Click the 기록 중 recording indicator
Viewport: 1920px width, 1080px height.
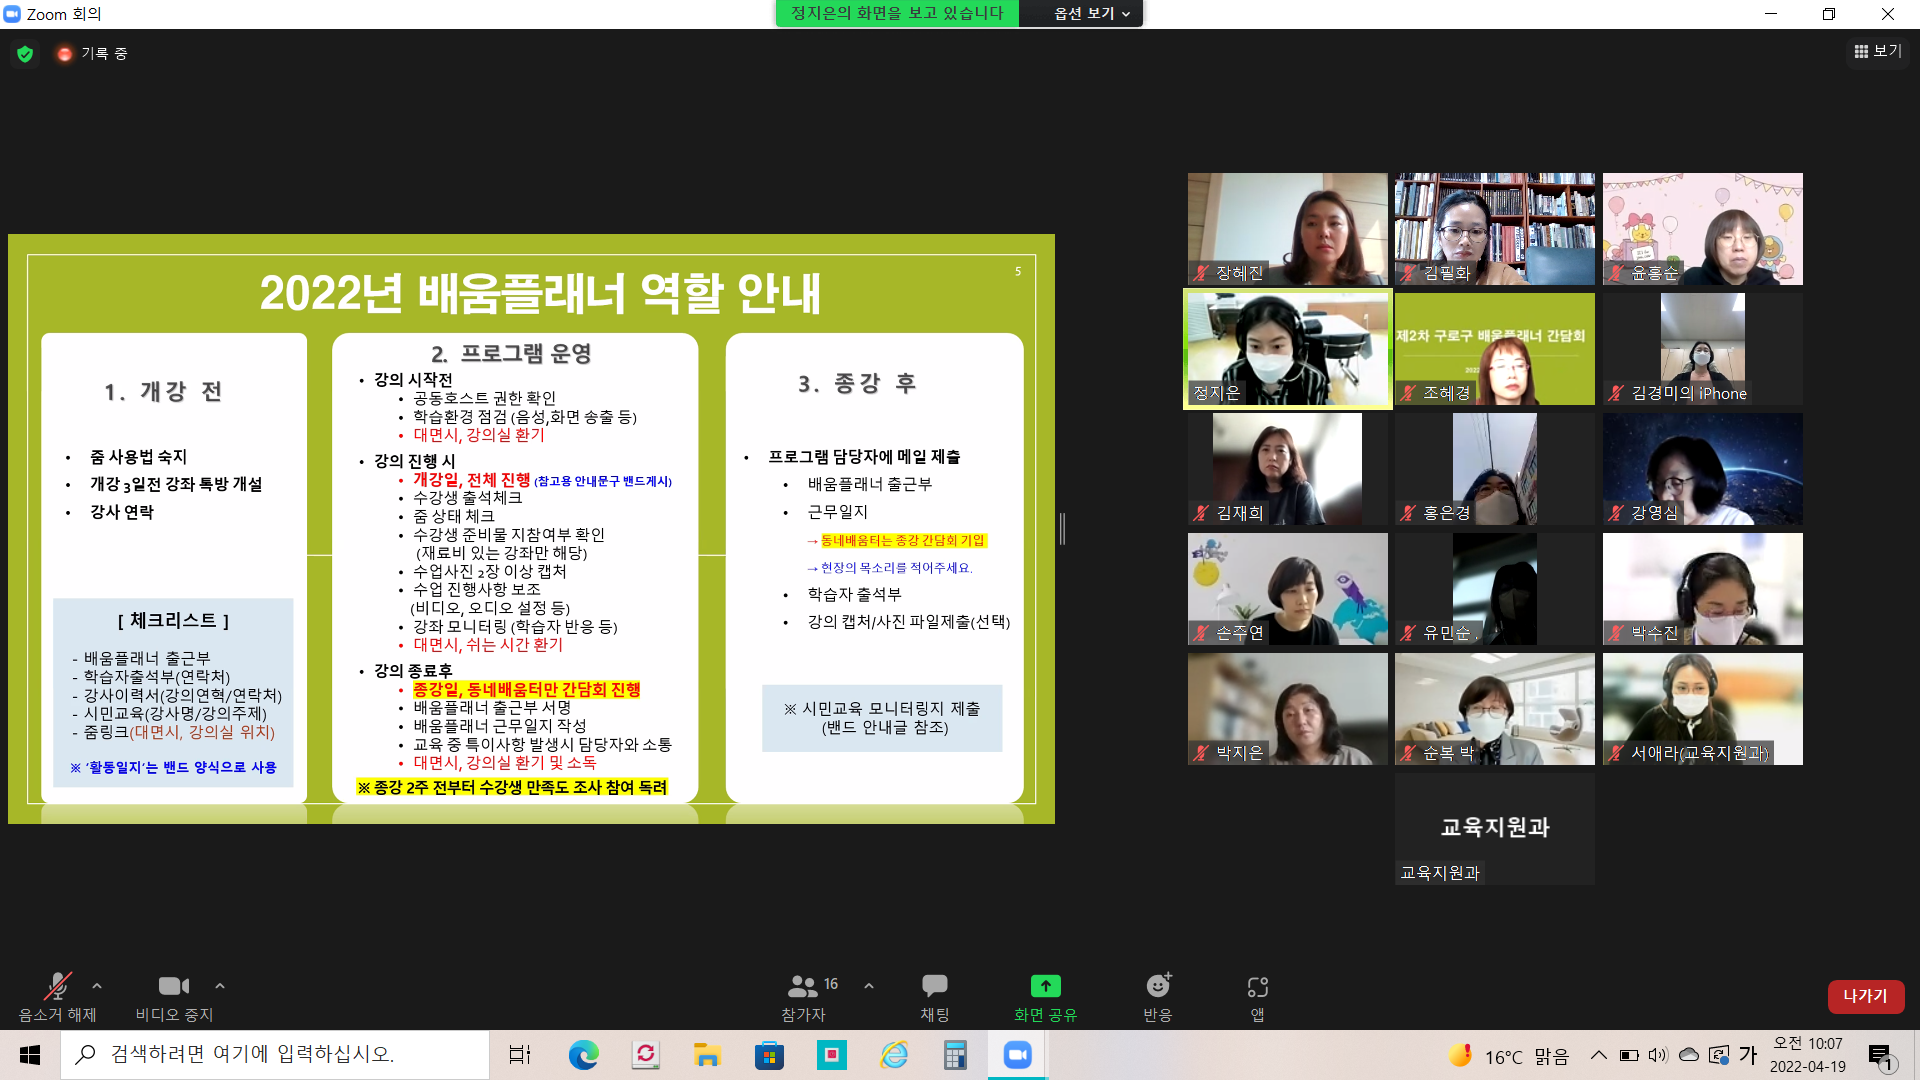point(93,54)
